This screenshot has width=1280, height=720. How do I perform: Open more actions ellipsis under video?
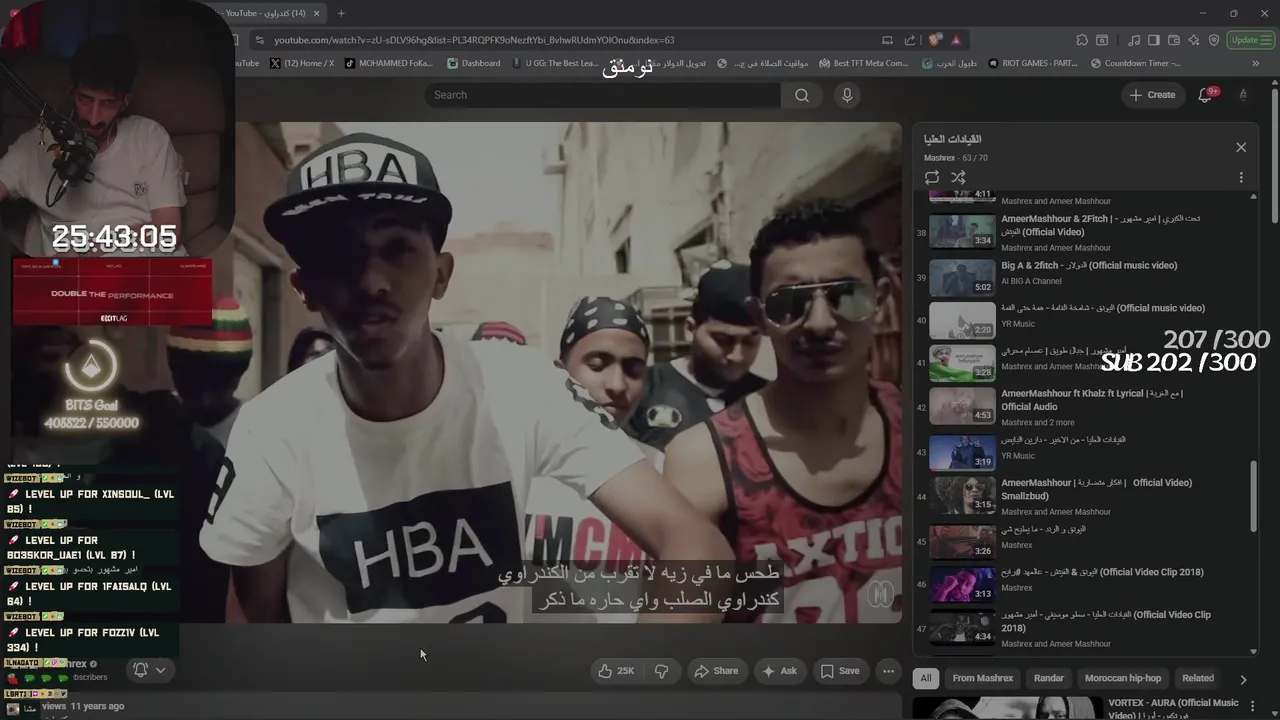coord(888,671)
